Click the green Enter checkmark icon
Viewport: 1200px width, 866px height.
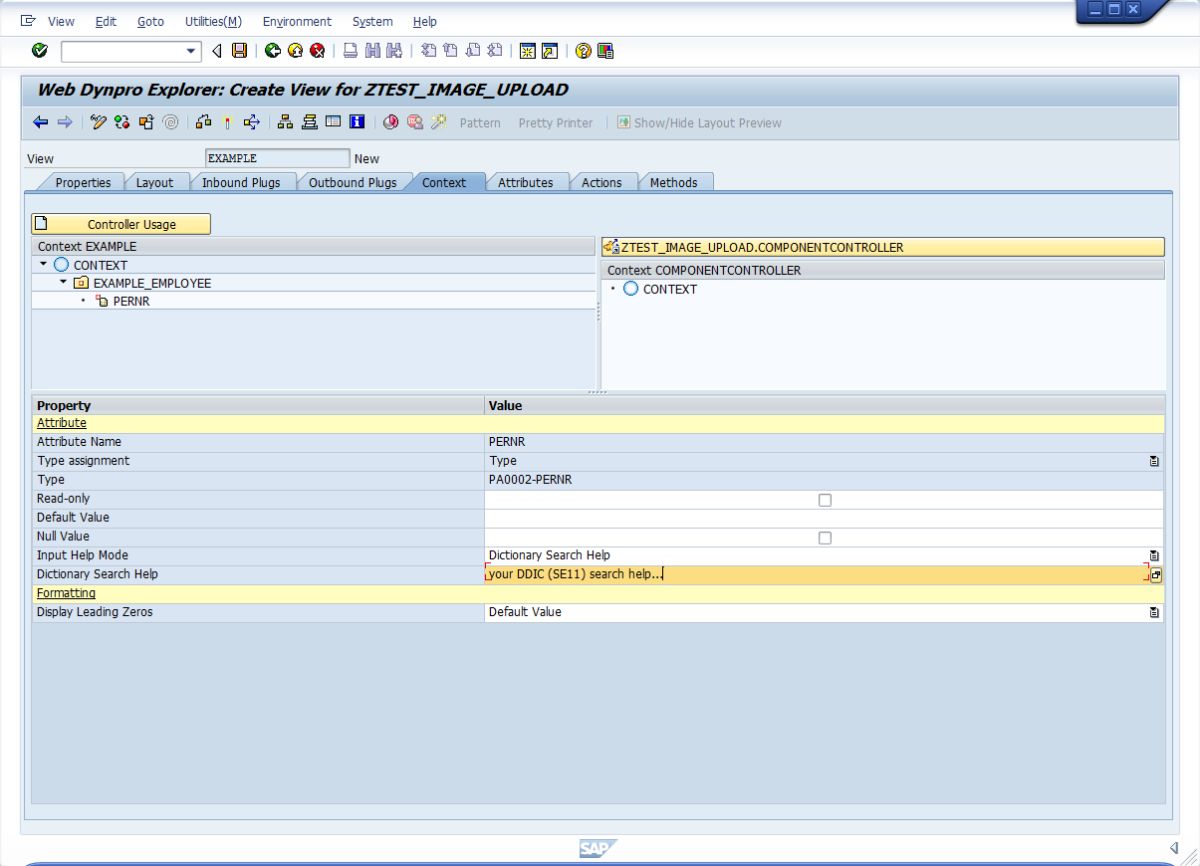[39, 51]
